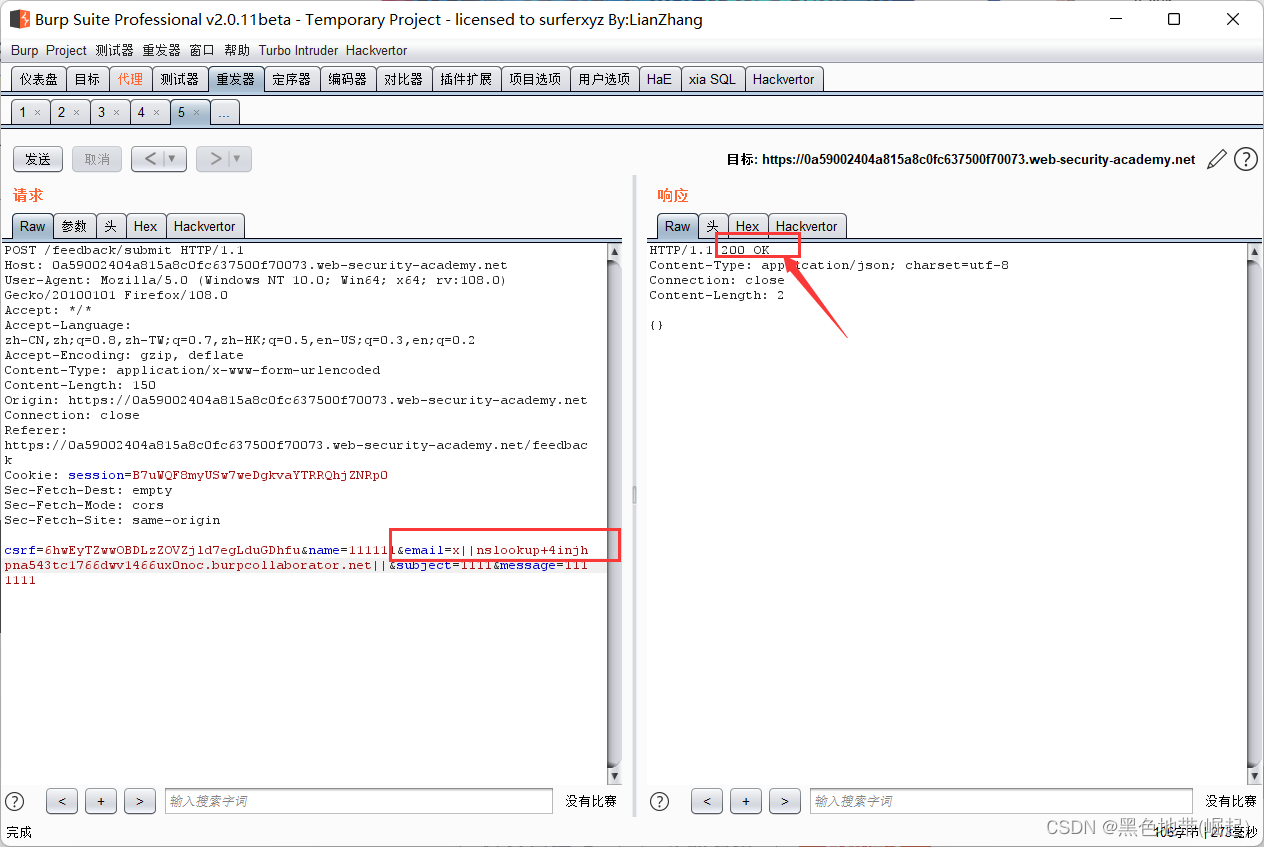Select the request Raw tab

33,226
